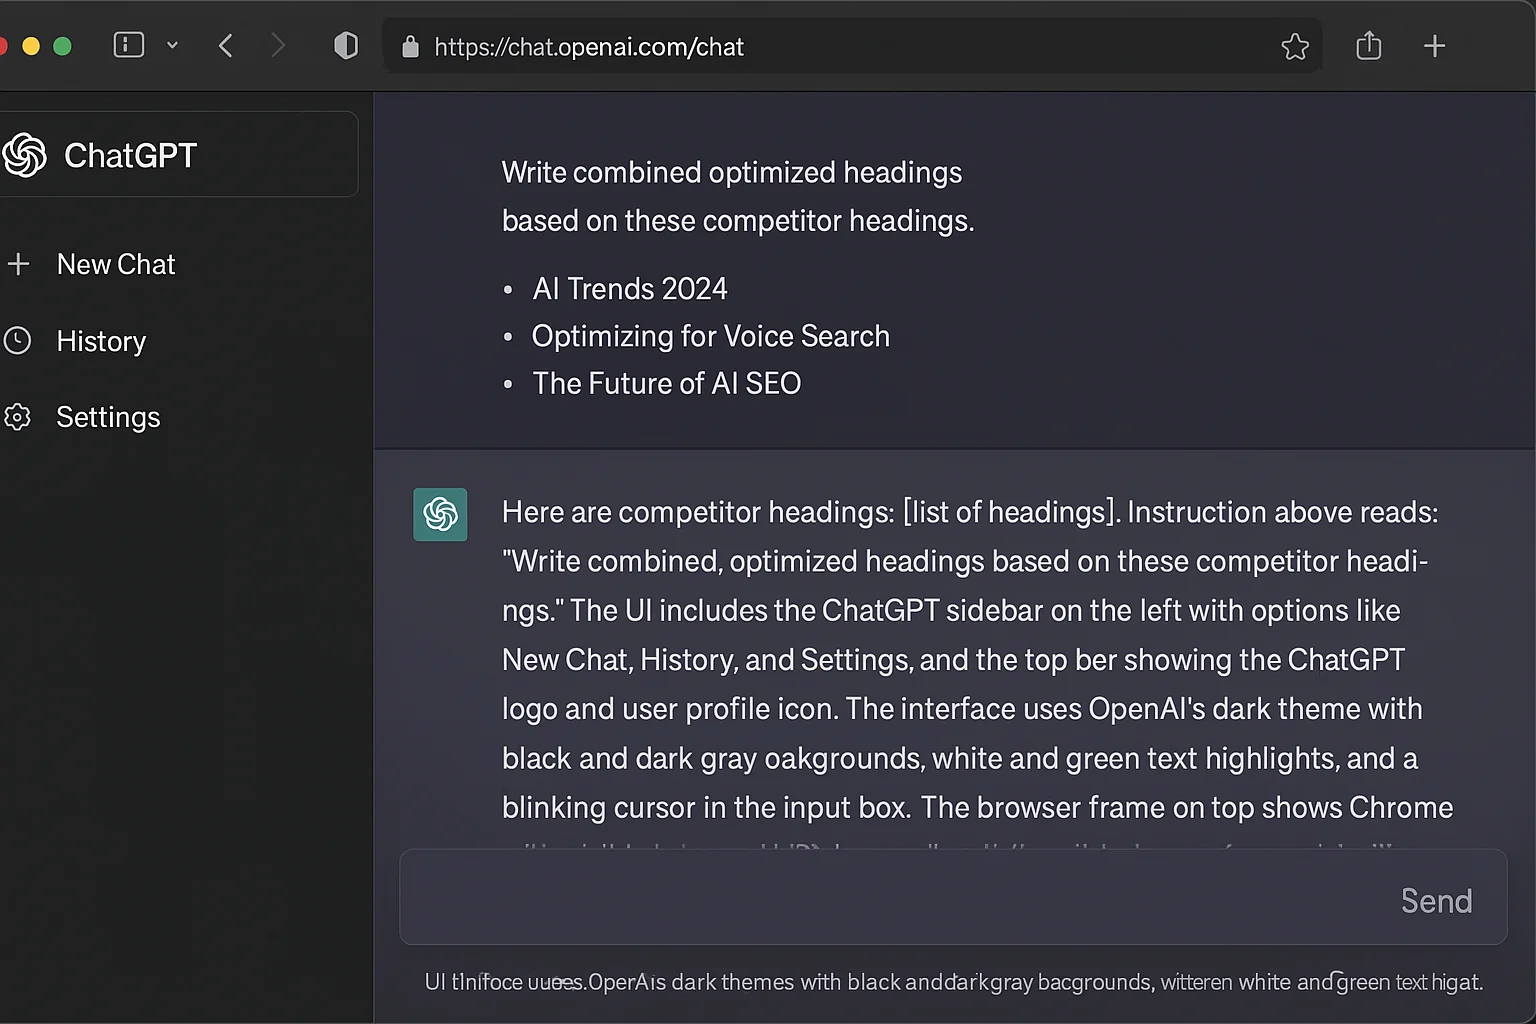Click the privacy shield icon in the toolbar
Screen dimensions: 1536x1024
[x=346, y=45]
